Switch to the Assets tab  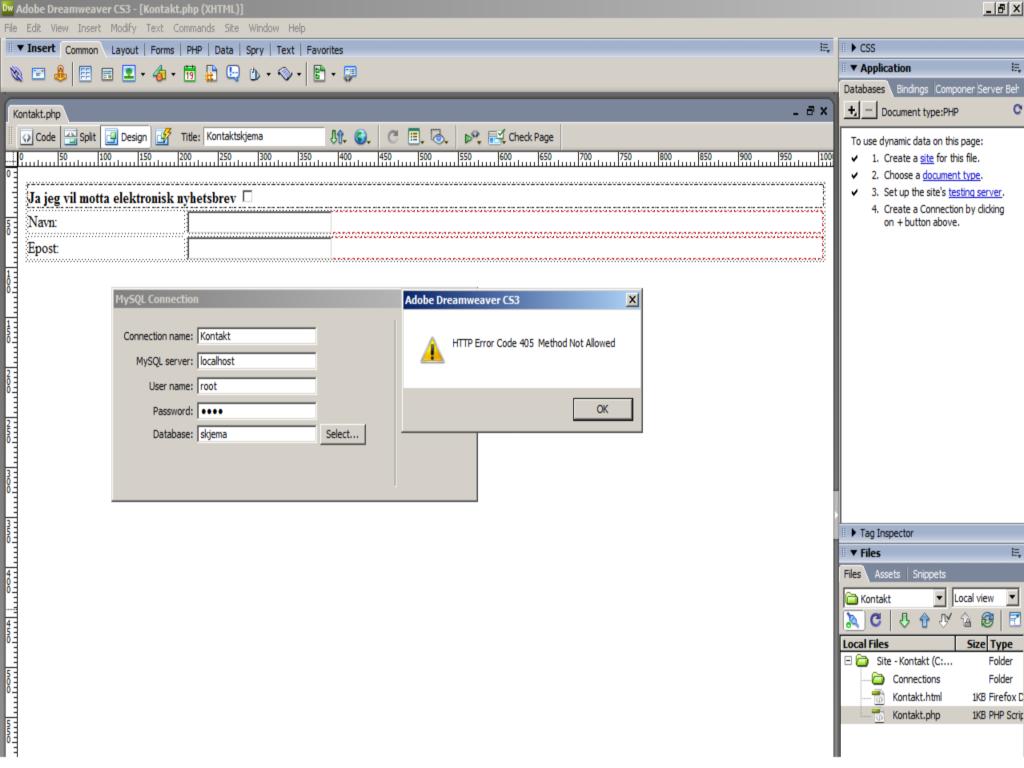pos(887,574)
